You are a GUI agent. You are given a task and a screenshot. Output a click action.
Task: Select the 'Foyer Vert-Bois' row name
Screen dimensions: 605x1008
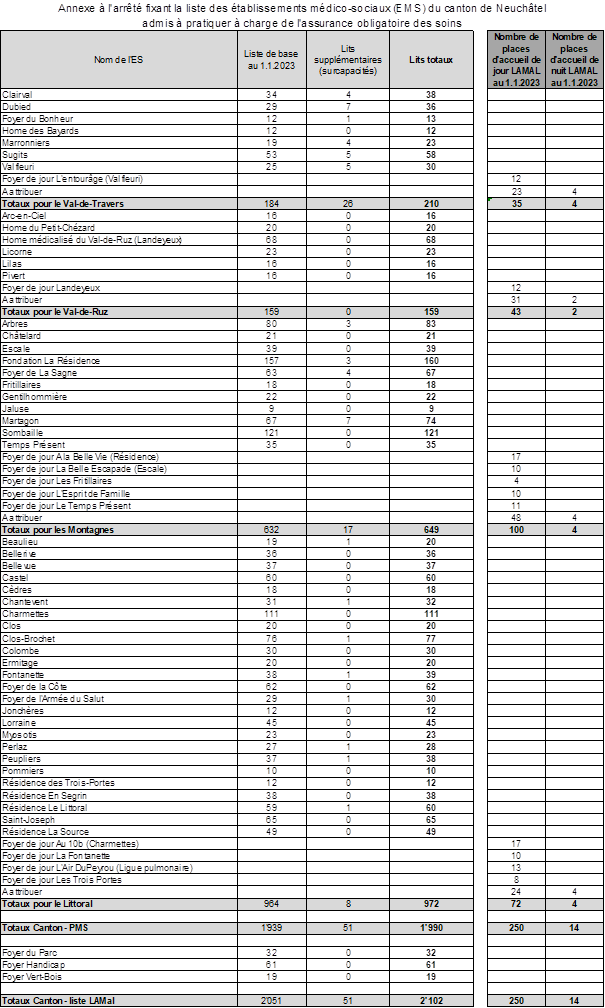point(33,976)
